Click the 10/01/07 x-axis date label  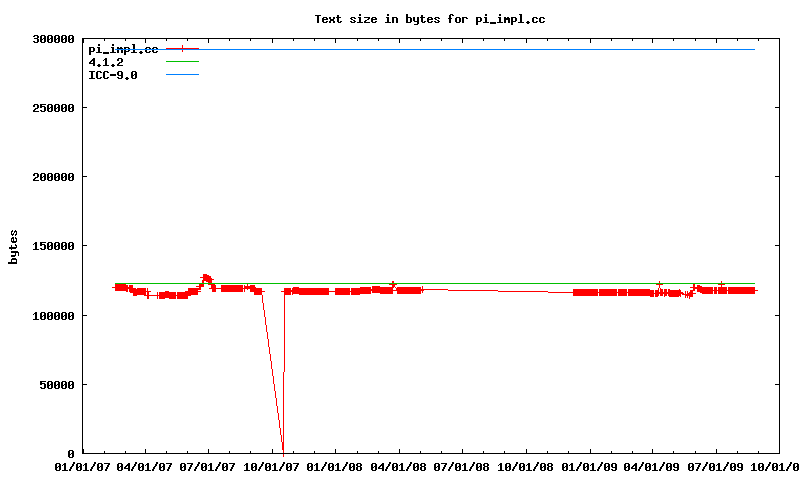tap(272, 466)
